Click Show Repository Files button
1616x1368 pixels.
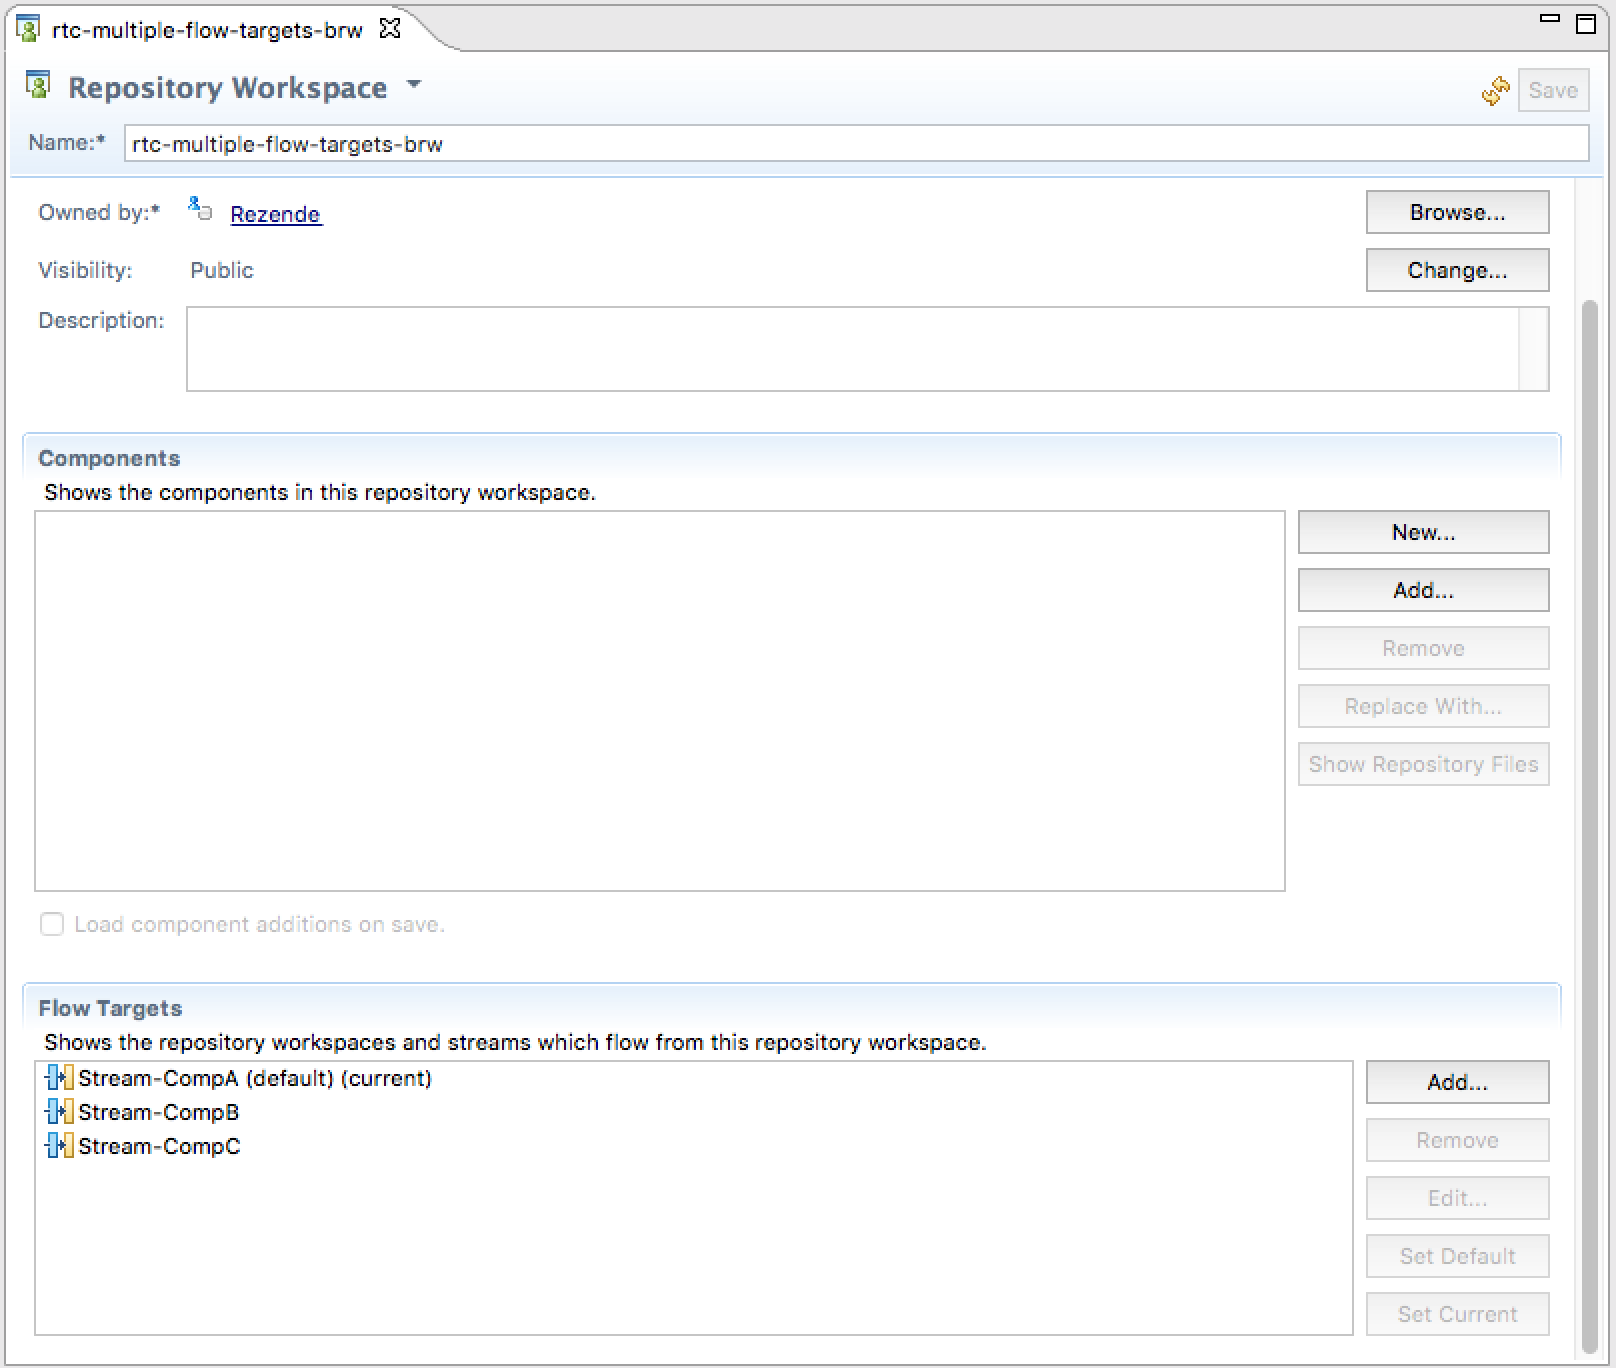click(x=1423, y=764)
